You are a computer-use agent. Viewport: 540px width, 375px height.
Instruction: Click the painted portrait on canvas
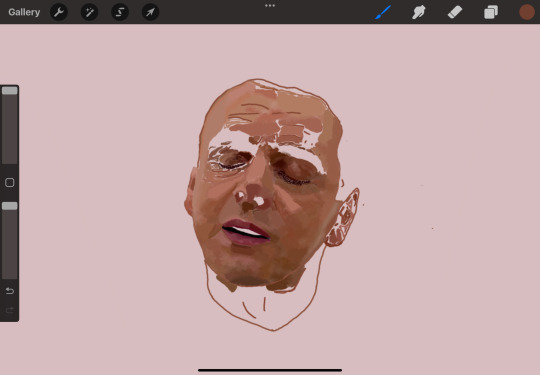click(x=272, y=205)
